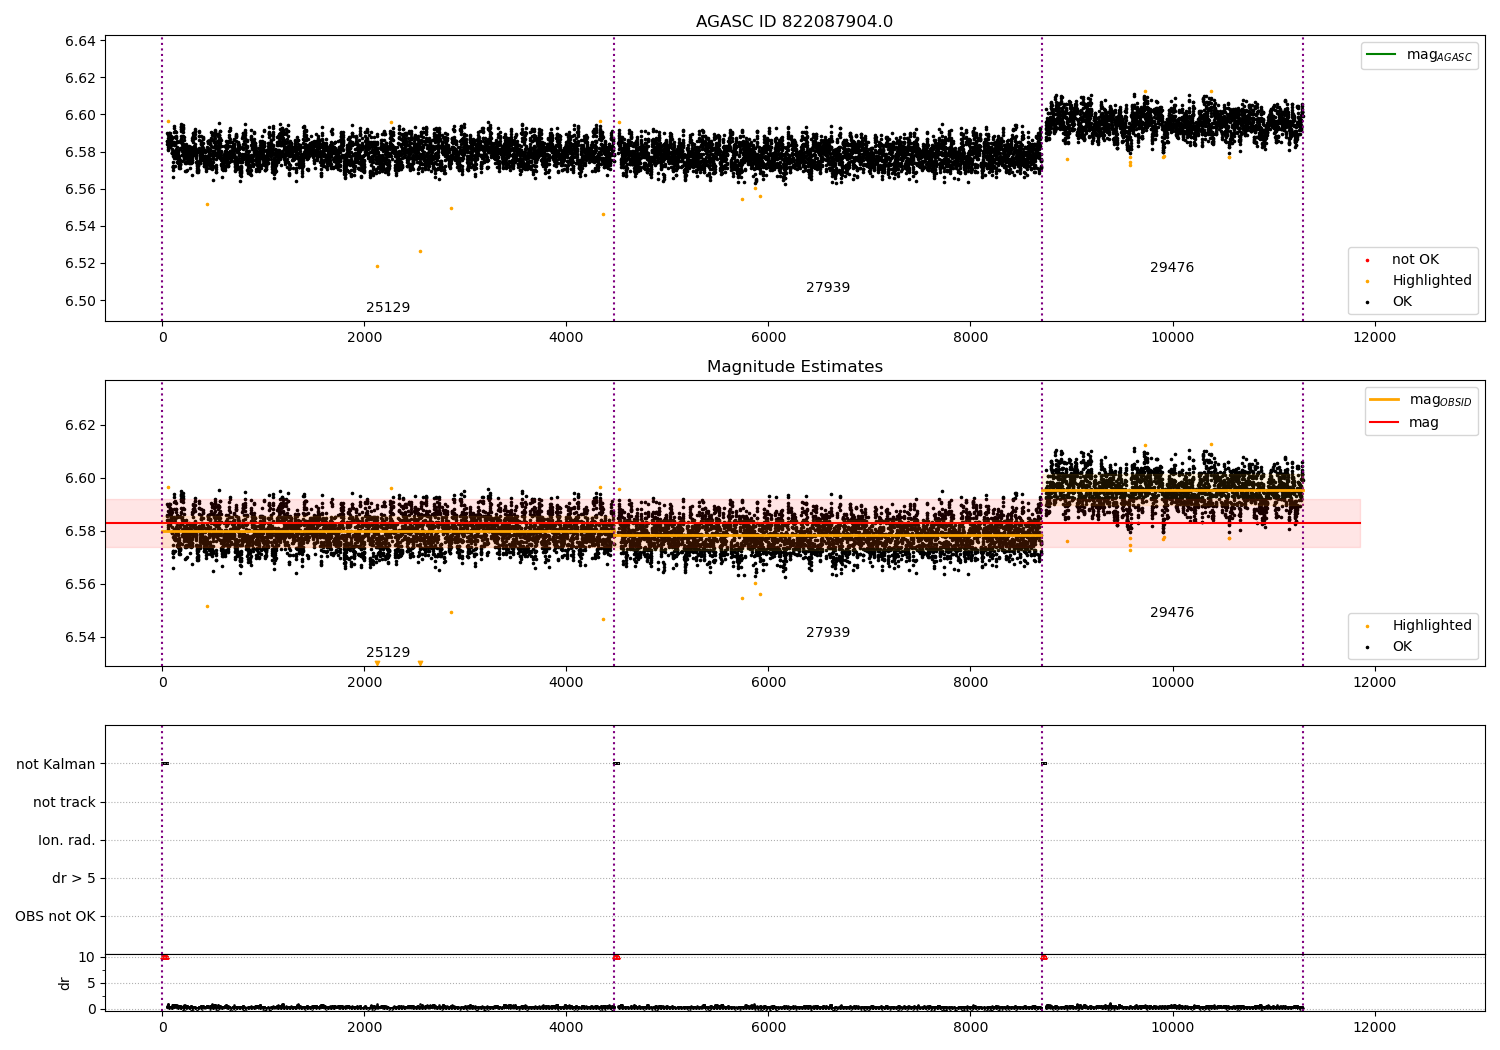Click obsid label 29476 in middle plot
1500x1050 pixels.
[x=1172, y=613]
